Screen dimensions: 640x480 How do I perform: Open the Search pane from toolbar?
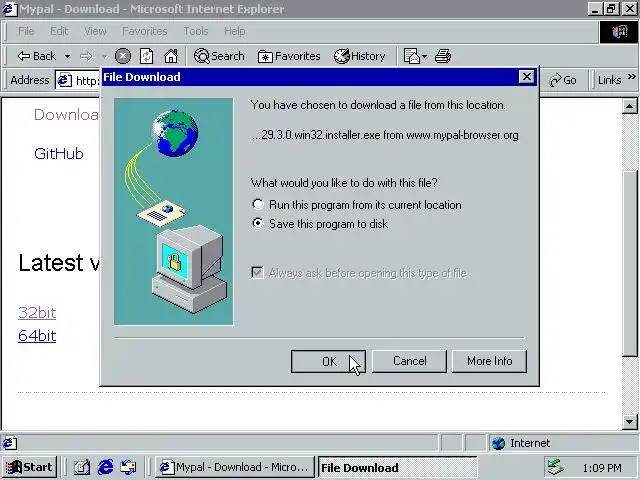pos(219,56)
